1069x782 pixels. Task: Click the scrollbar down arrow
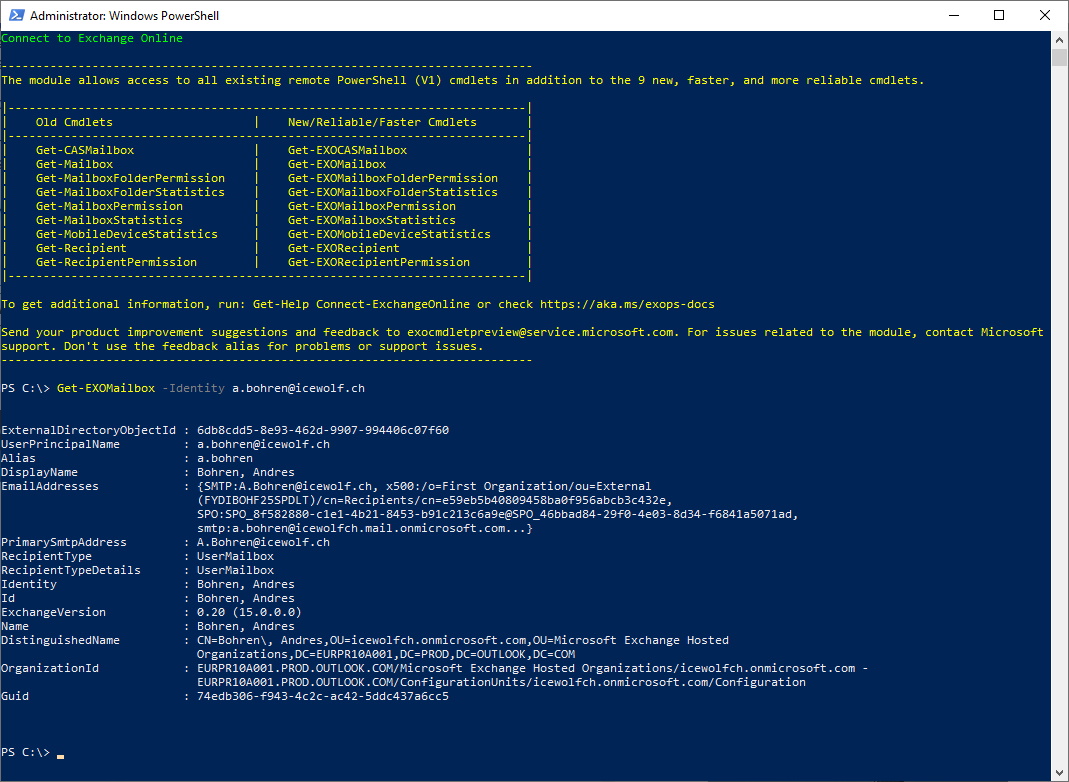[x=1059, y=774]
